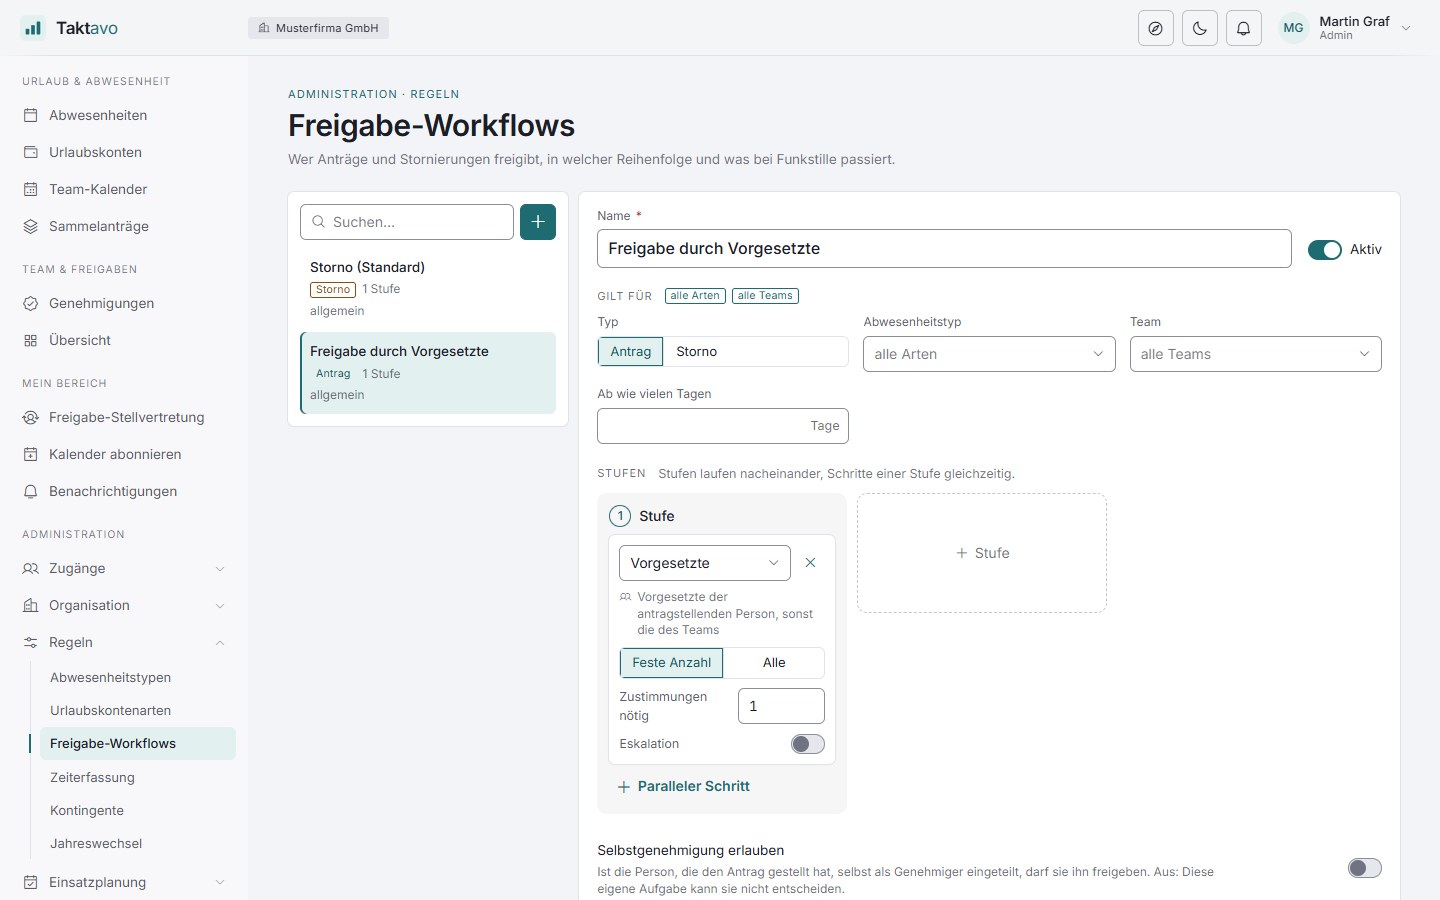Viewport: 1440px width, 900px height.
Task: Click the workflow search field
Action: [407, 222]
